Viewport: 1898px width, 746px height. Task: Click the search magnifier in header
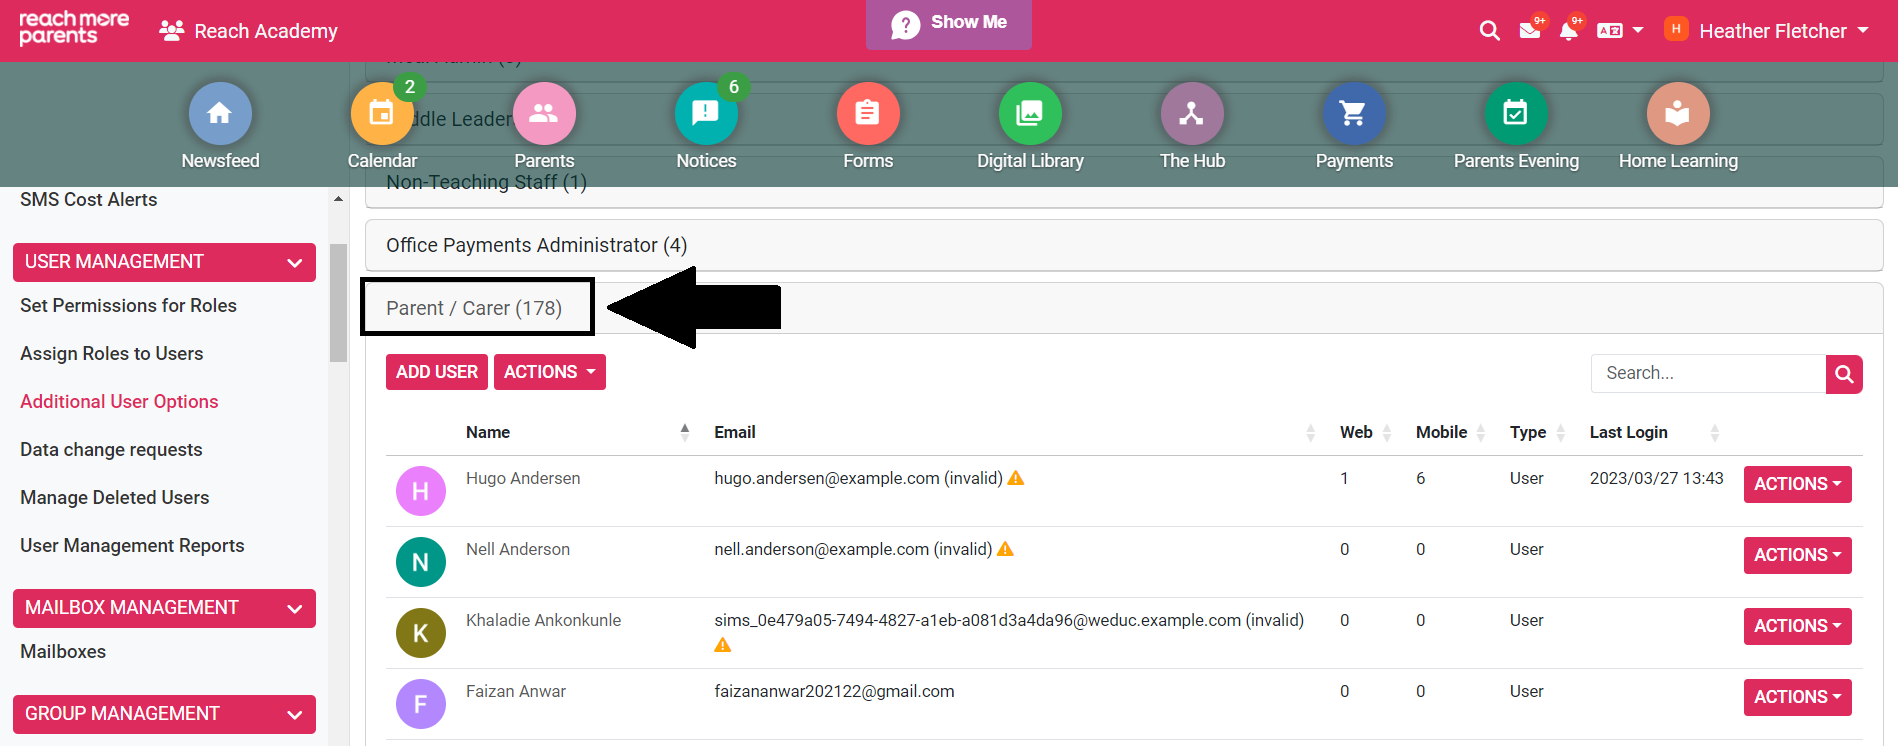point(1489,31)
